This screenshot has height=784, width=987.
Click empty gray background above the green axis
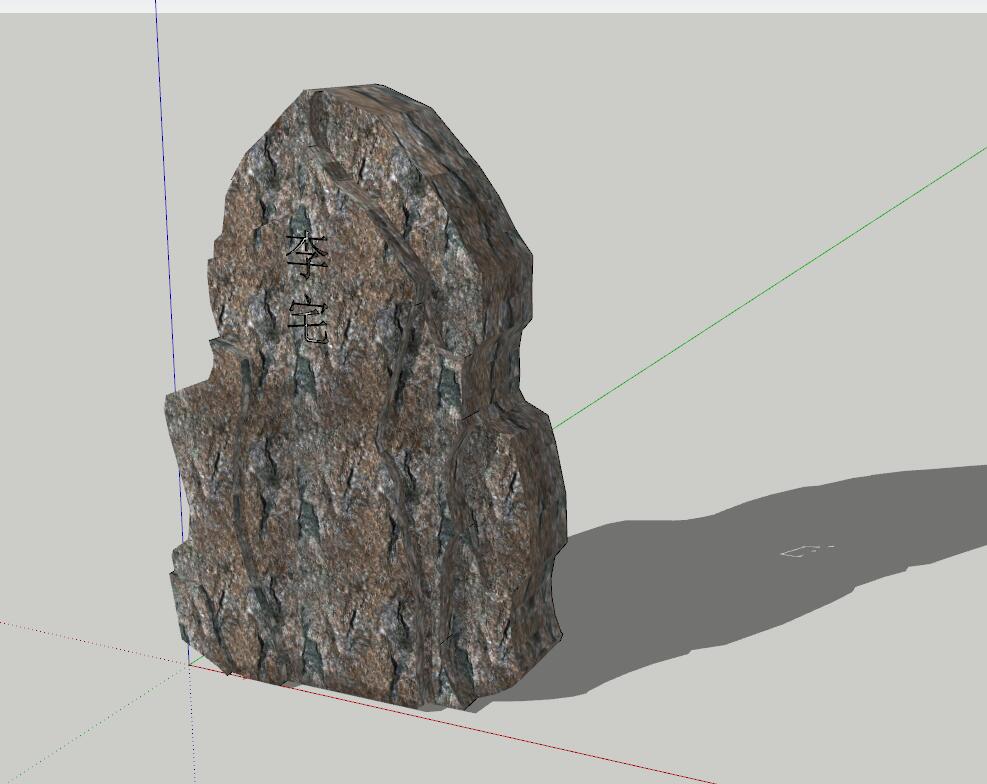700,120
